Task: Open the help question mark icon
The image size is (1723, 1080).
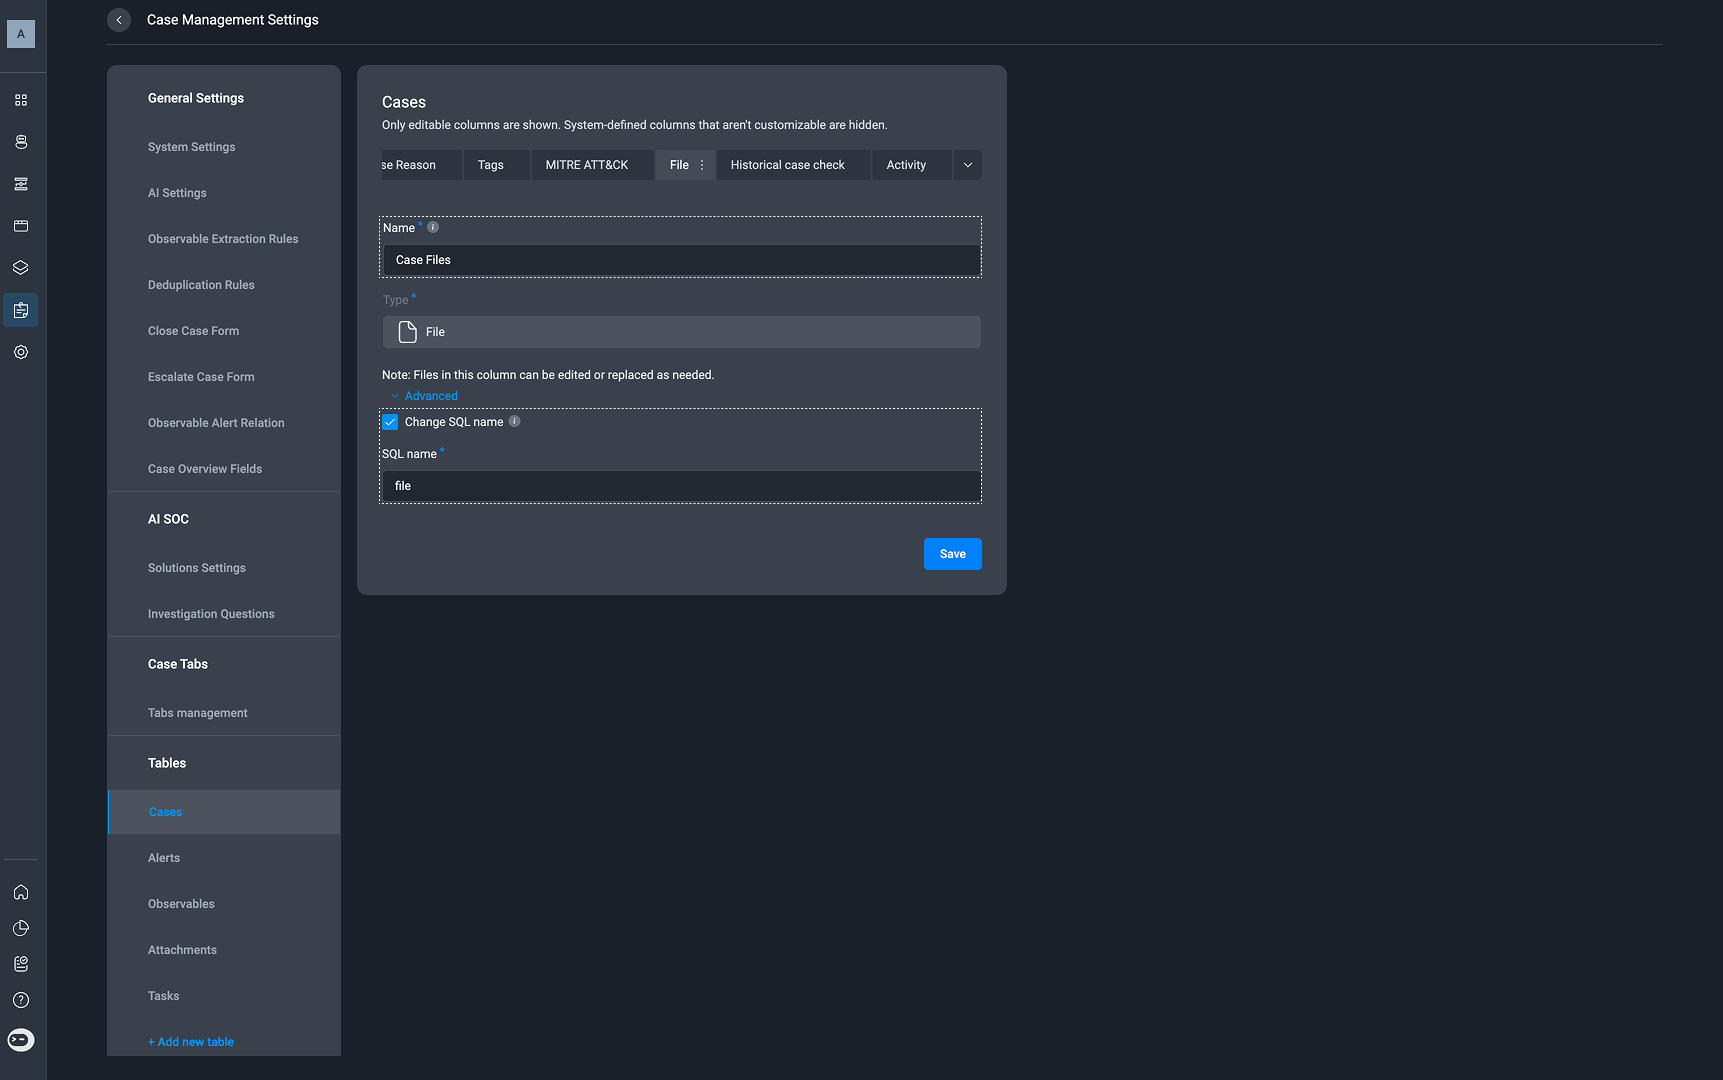Action: pos(21,1000)
